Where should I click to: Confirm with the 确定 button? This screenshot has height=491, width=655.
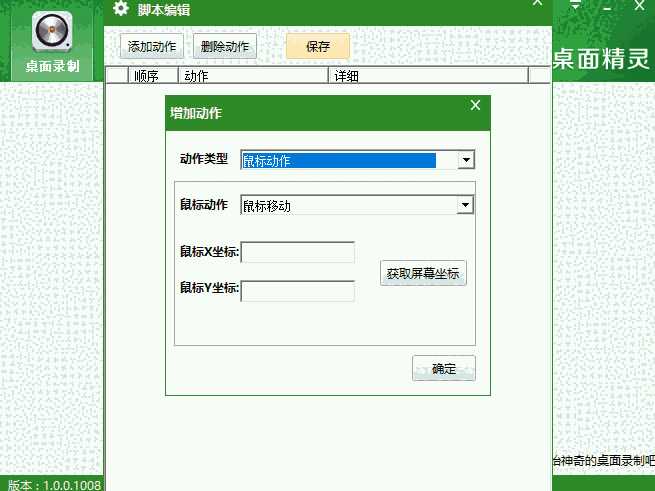444,368
